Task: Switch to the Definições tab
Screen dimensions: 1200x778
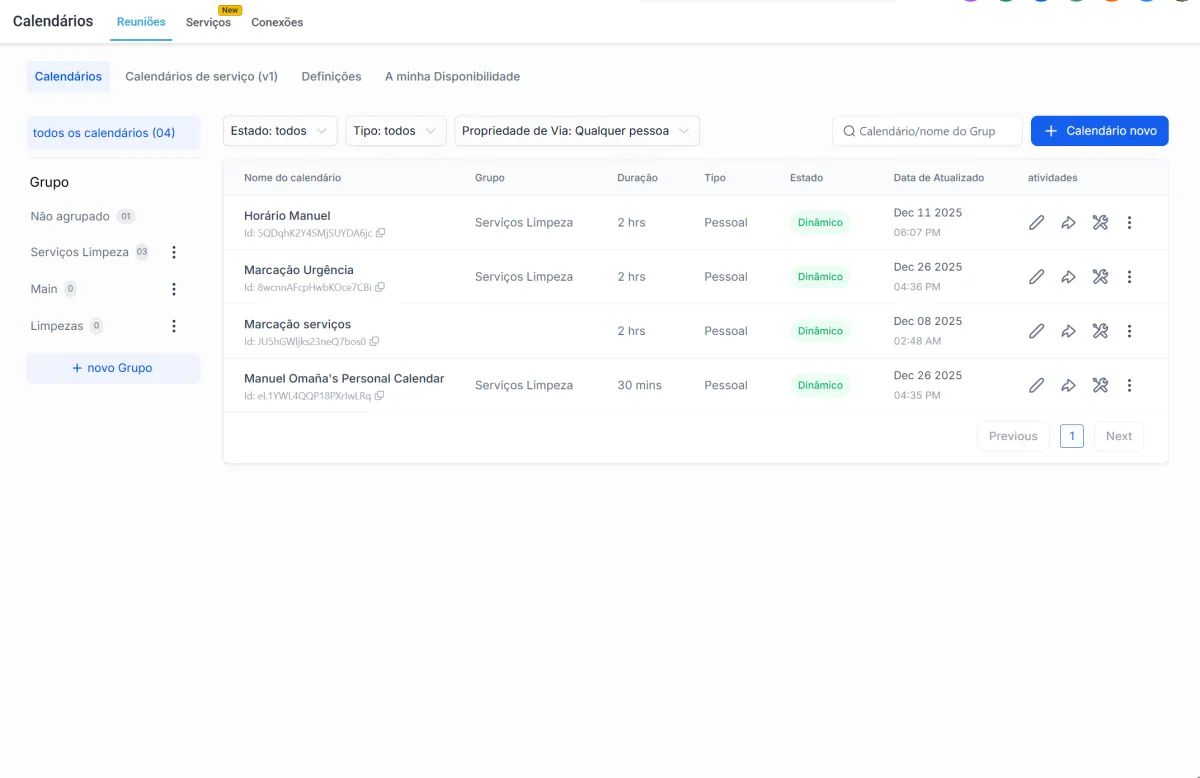Action: [x=331, y=76]
